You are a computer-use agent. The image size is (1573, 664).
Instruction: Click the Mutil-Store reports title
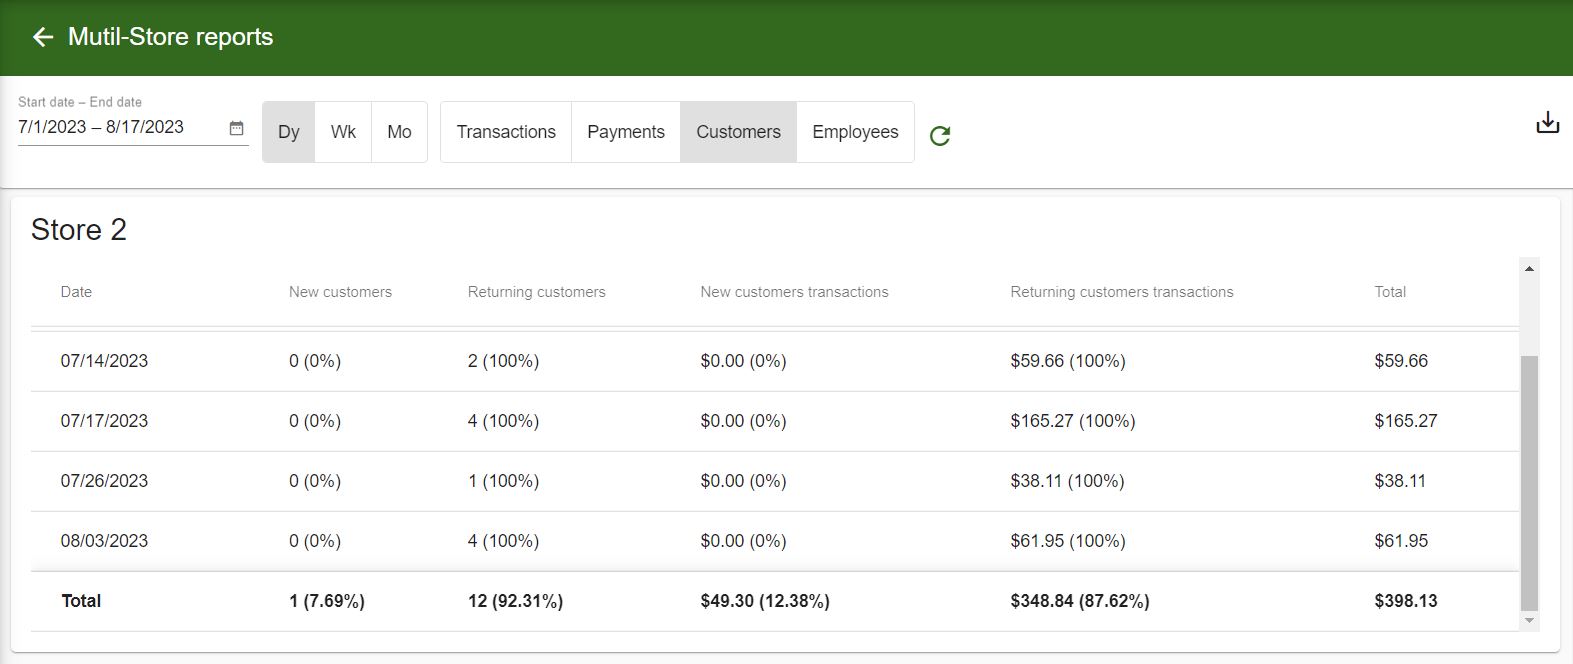(171, 37)
